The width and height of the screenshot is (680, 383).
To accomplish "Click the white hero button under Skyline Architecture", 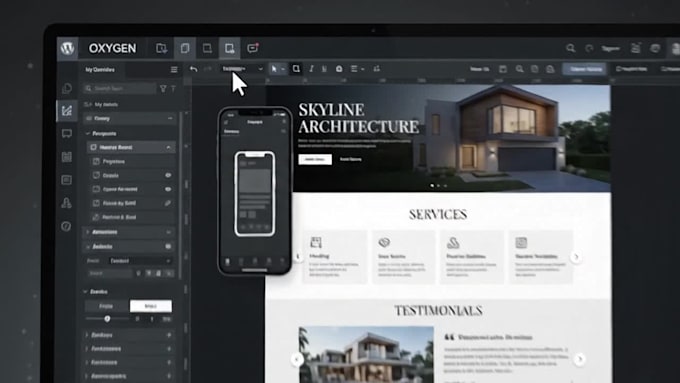I will click(x=315, y=159).
